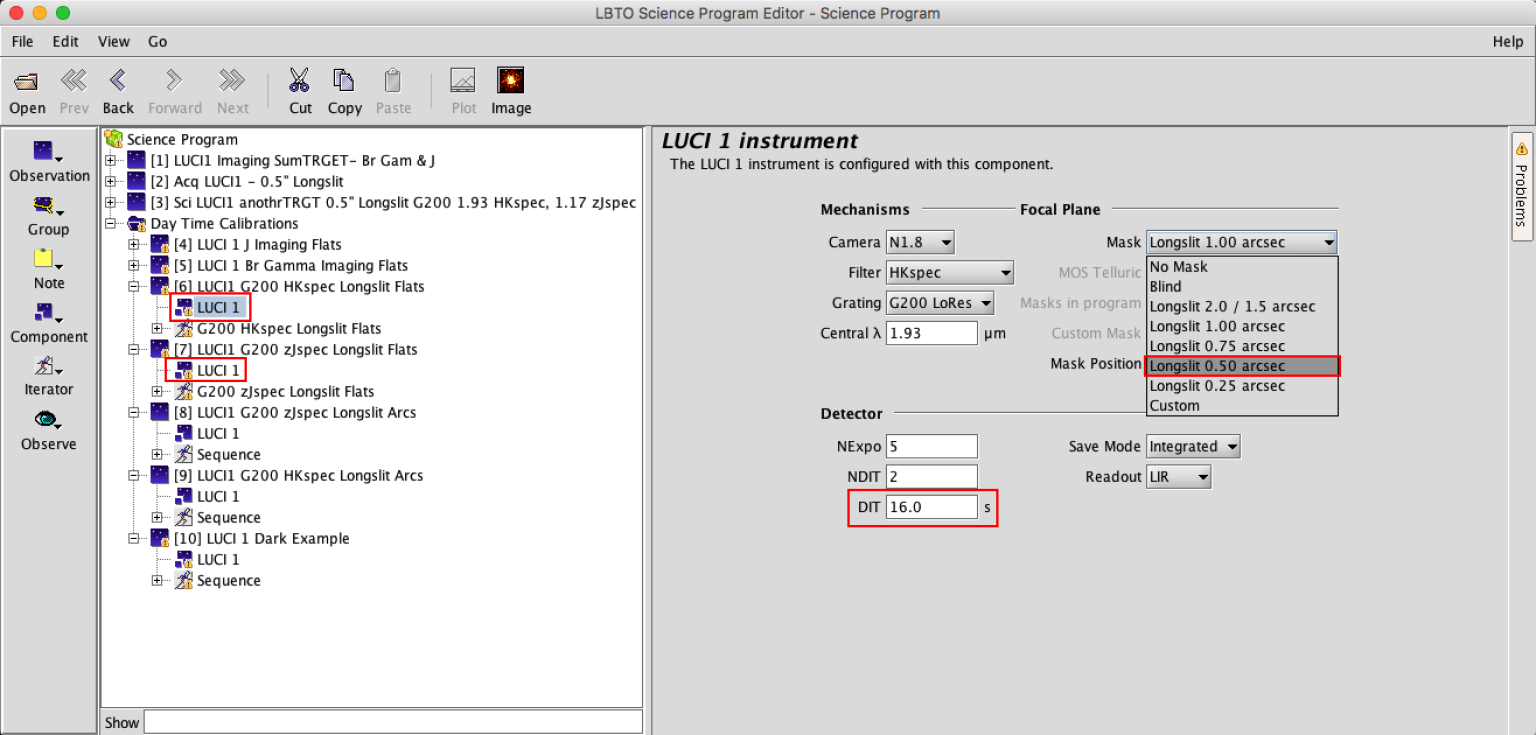
Task: Expand [4] LUCI 1 J Imaging Flats
Action: click(x=134, y=244)
